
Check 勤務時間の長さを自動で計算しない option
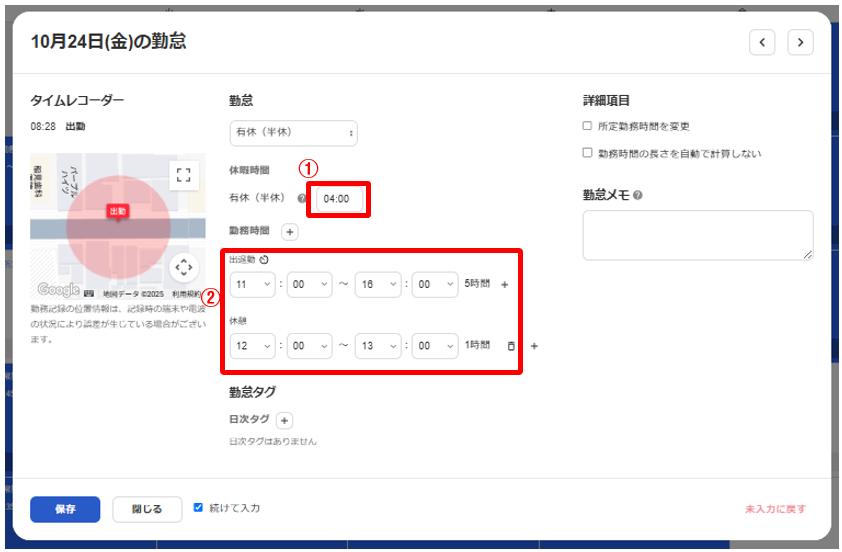pyautogui.click(x=587, y=153)
